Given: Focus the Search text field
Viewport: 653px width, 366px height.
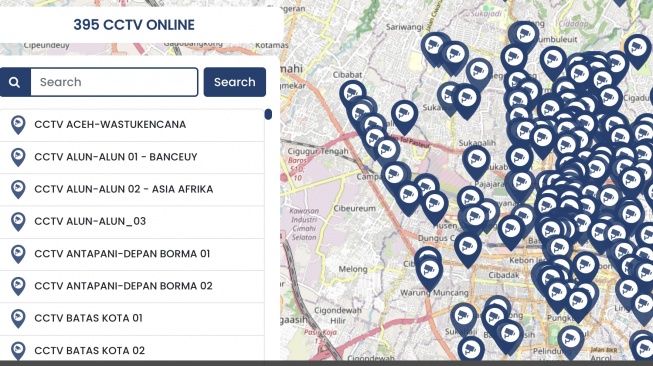Looking at the screenshot, I should (x=114, y=82).
